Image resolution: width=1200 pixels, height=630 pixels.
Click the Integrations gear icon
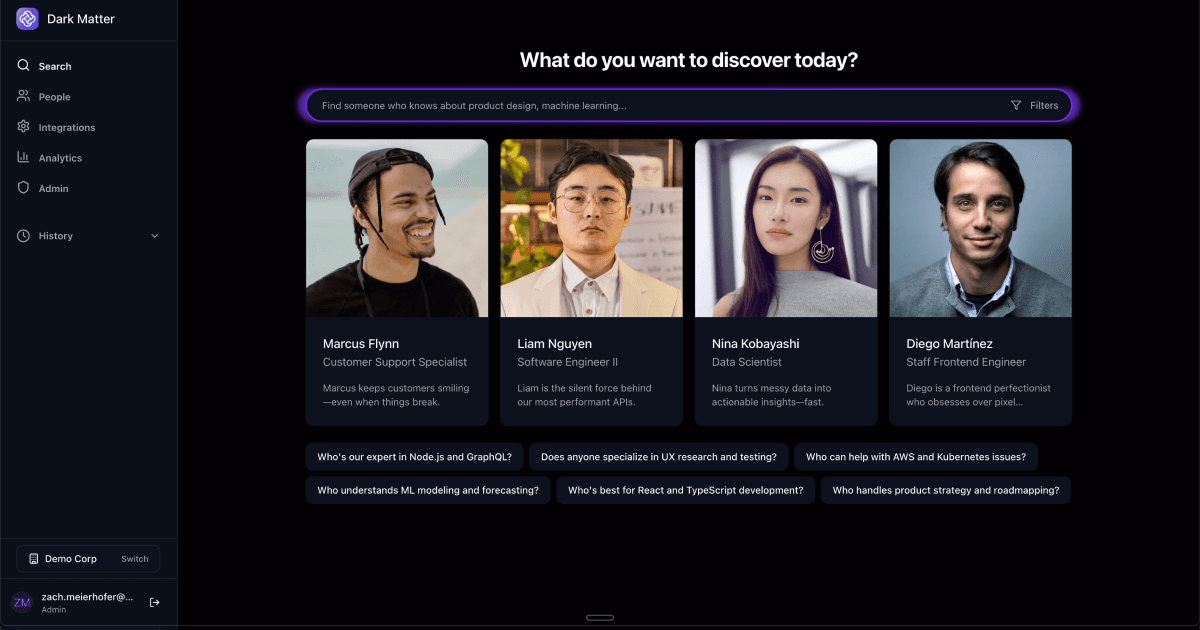pos(22,127)
